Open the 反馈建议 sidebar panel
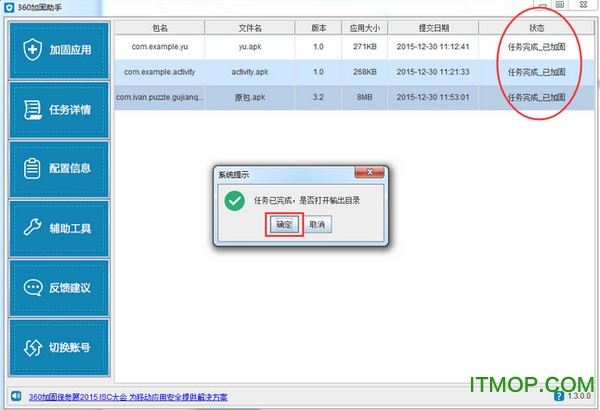The width and height of the screenshot is (600, 410). click(59, 287)
